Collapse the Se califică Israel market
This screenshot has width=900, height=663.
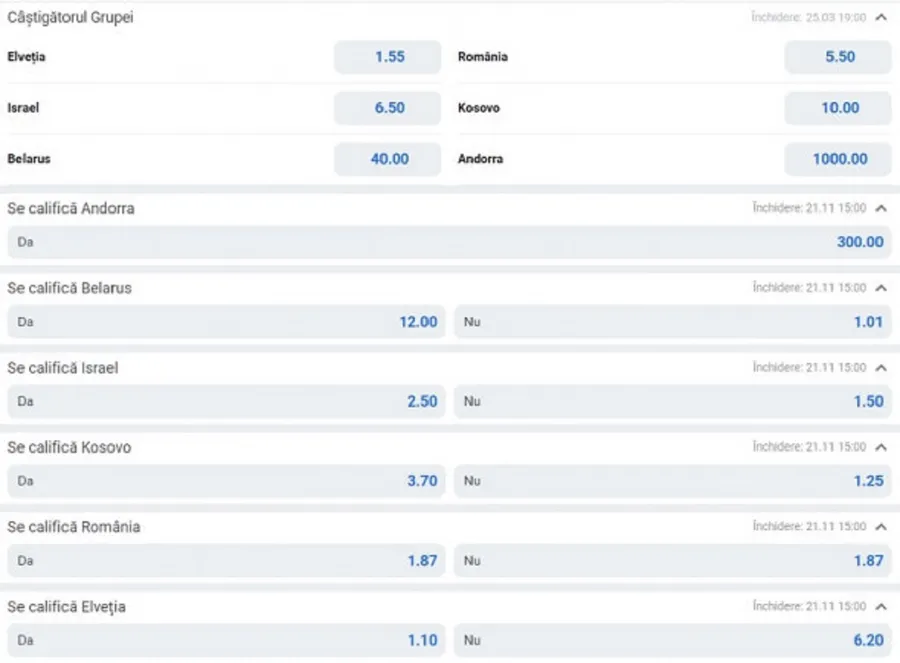(x=880, y=368)
